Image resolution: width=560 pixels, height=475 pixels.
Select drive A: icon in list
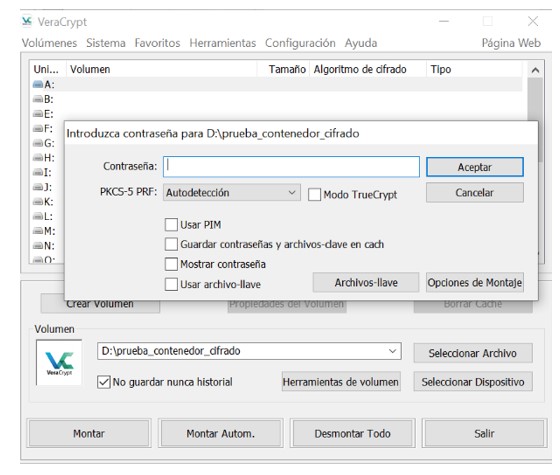coord(38,85)
